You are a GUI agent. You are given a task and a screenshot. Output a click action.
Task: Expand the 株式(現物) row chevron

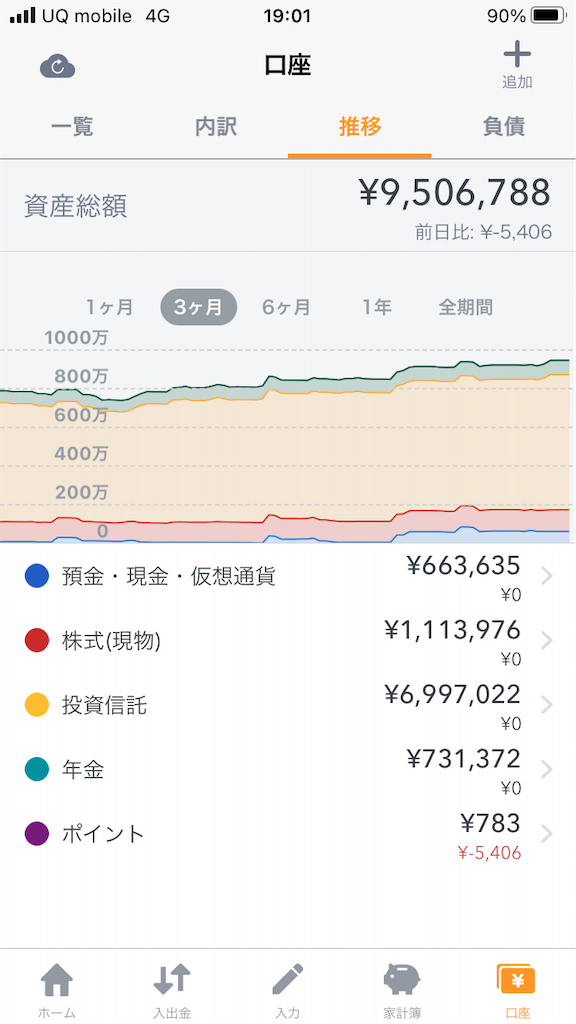(547, 641)
